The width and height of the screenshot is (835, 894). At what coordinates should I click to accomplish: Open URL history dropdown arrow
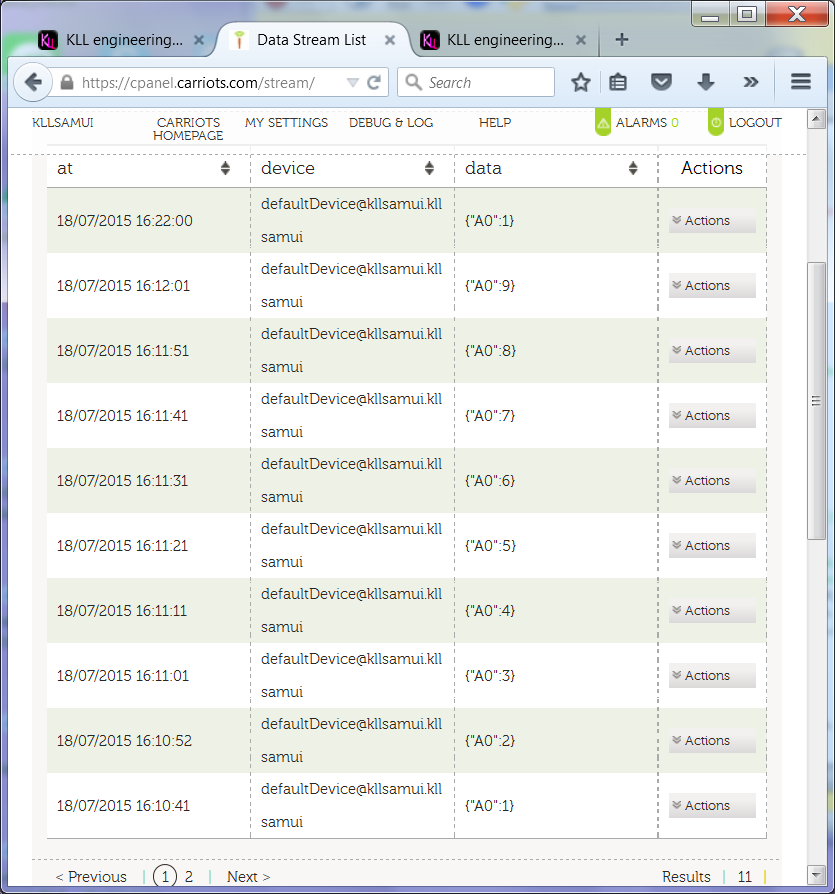pyautogui.click(x=352, y=83)
